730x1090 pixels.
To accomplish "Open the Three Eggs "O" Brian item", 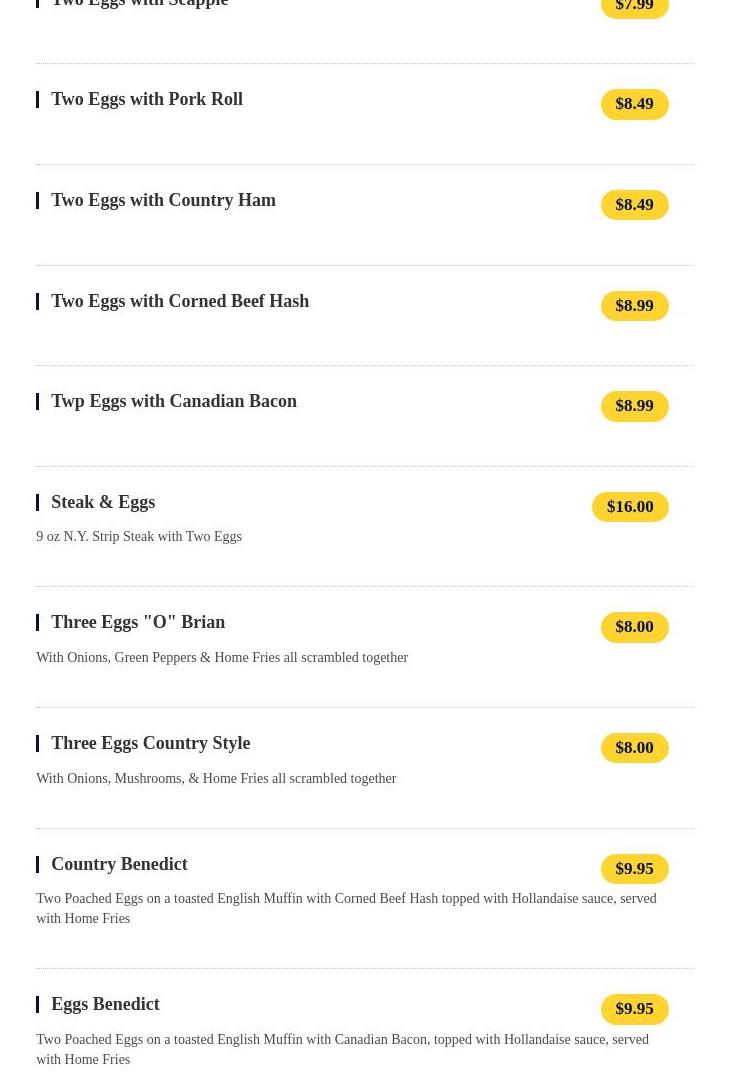I will [138, 623].
